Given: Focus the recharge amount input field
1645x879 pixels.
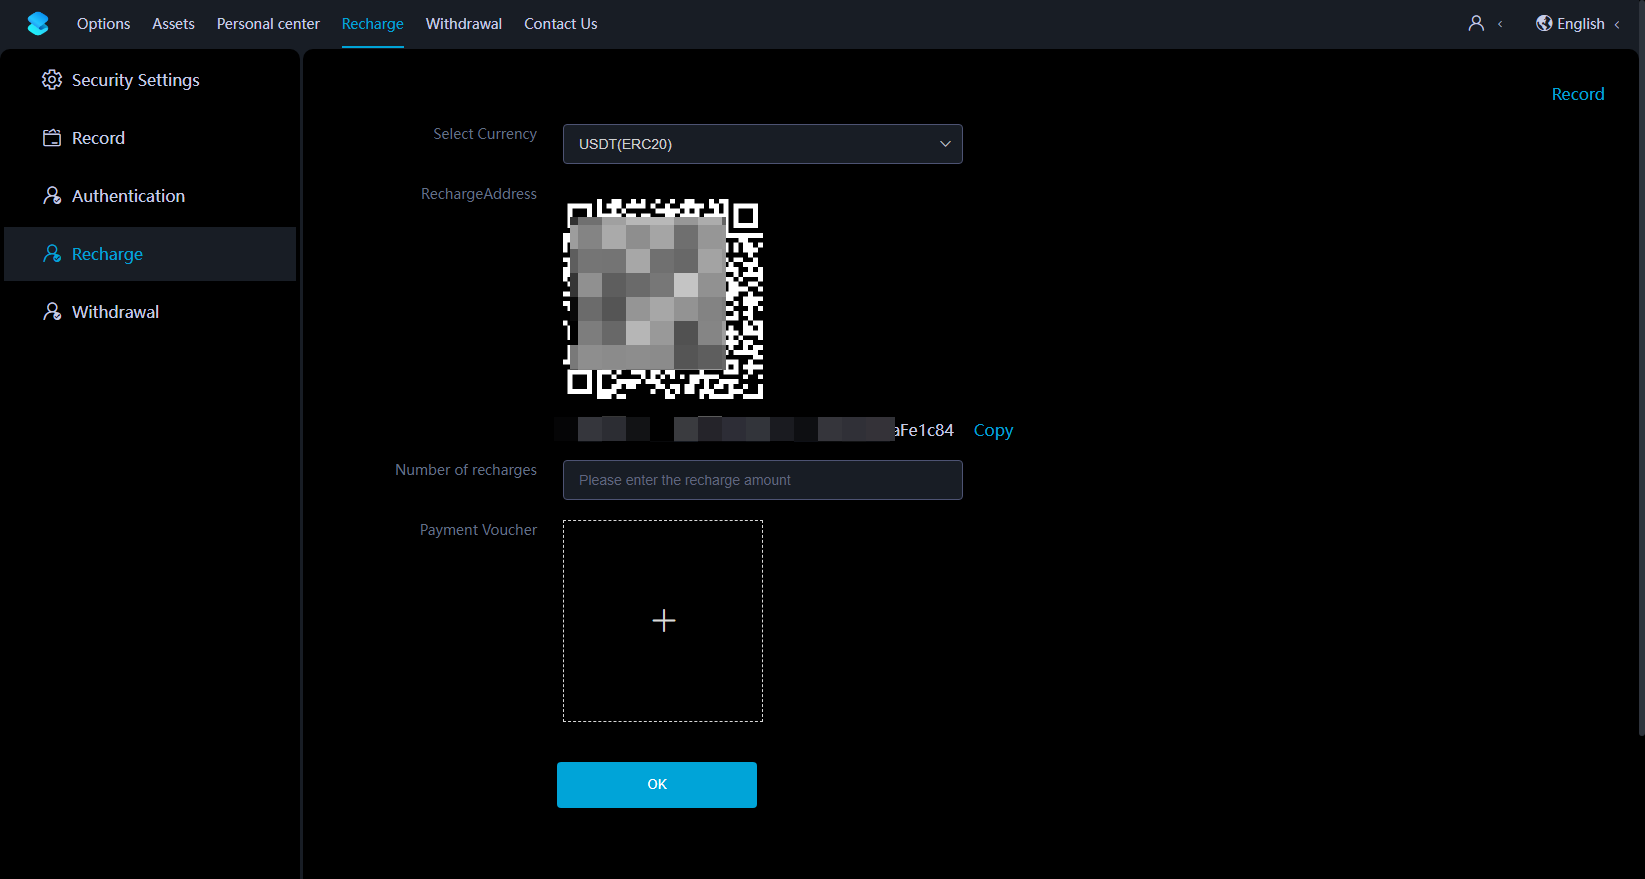Looking at the screenshot, I should click(x=763, y=480).
